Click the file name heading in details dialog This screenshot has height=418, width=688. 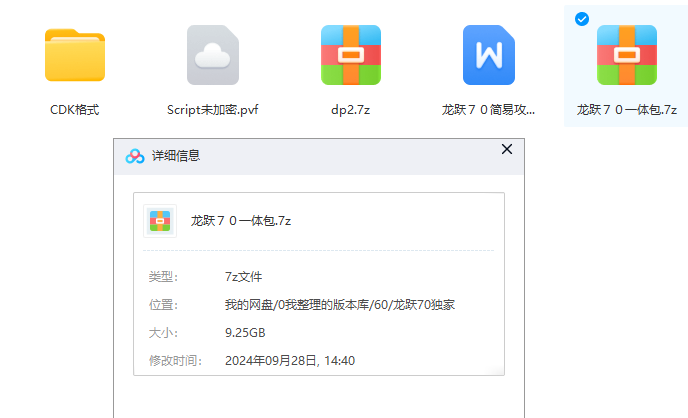[x=240, y=221]
